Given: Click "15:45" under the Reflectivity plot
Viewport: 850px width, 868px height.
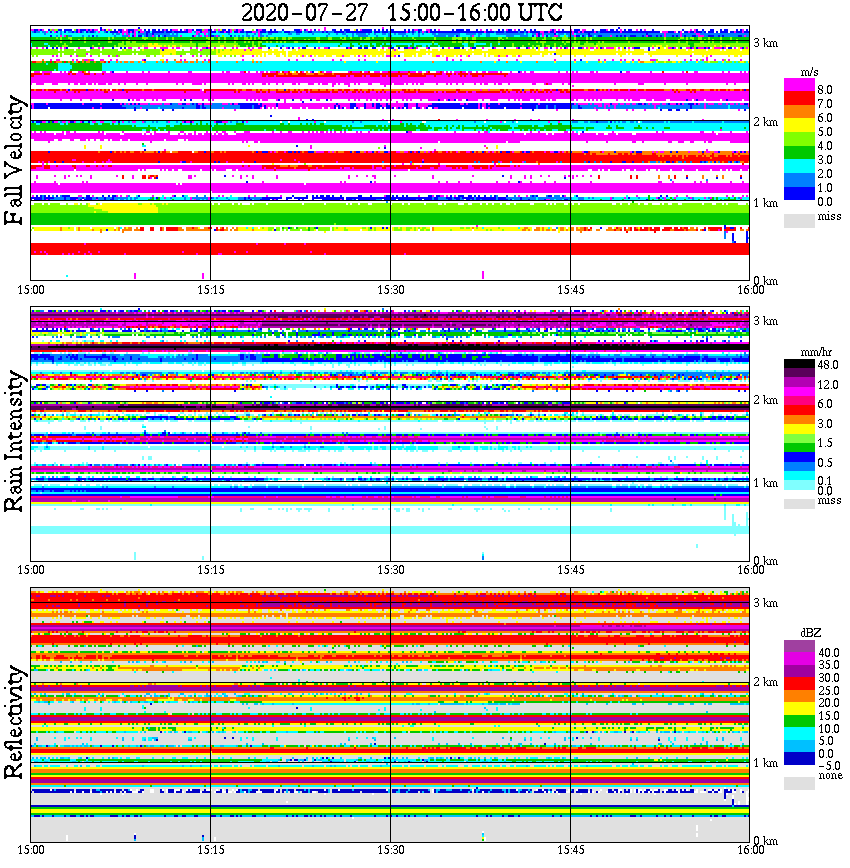Looking at the screenshot, I should 571,850.
